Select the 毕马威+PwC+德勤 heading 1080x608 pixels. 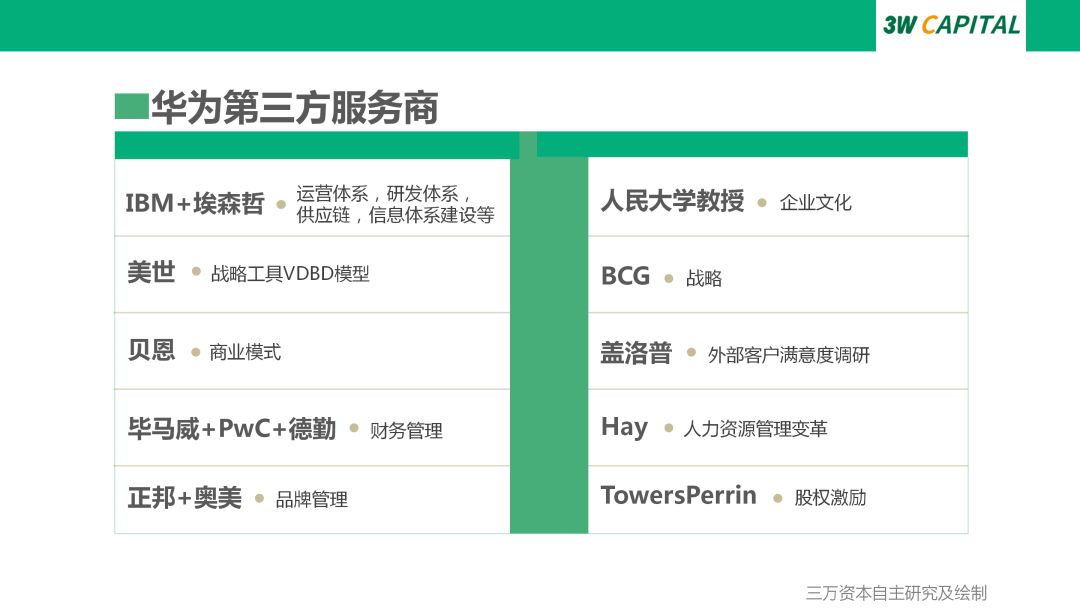[x=231, y=429]
